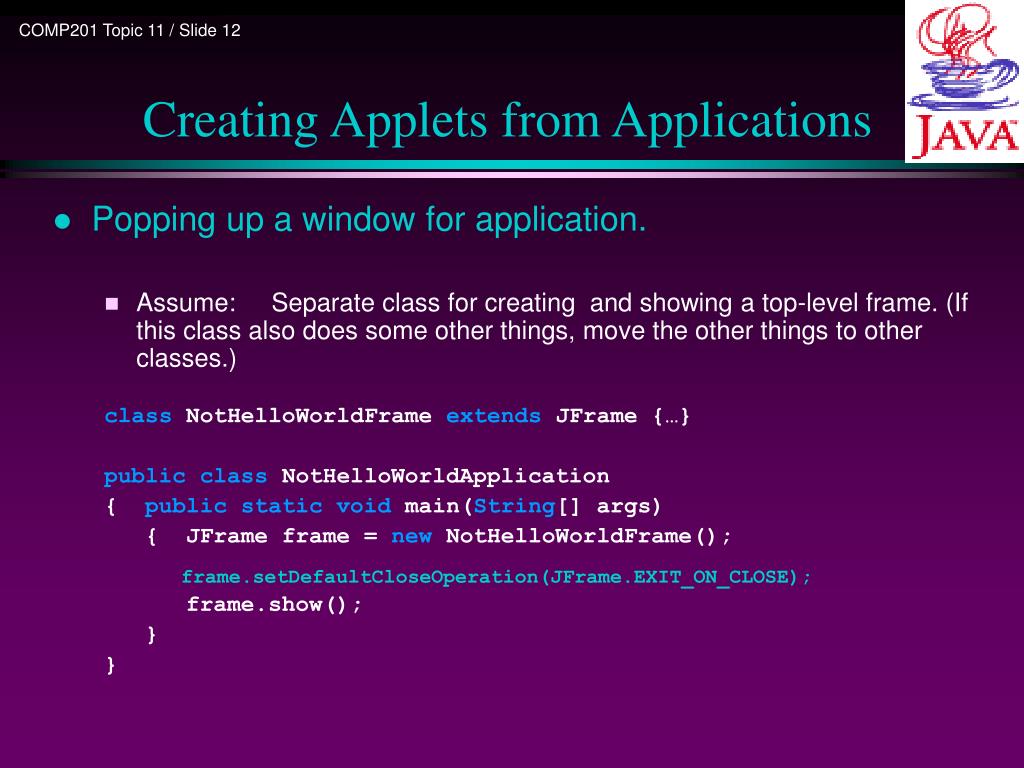Image resolution: width=1024 pixels, height=768 pixels.
Task: Click the 'frame.setDefaultCloseOperation(JFrame.EXIT_ON_CLOSE);' line
Action: point(496,577)
